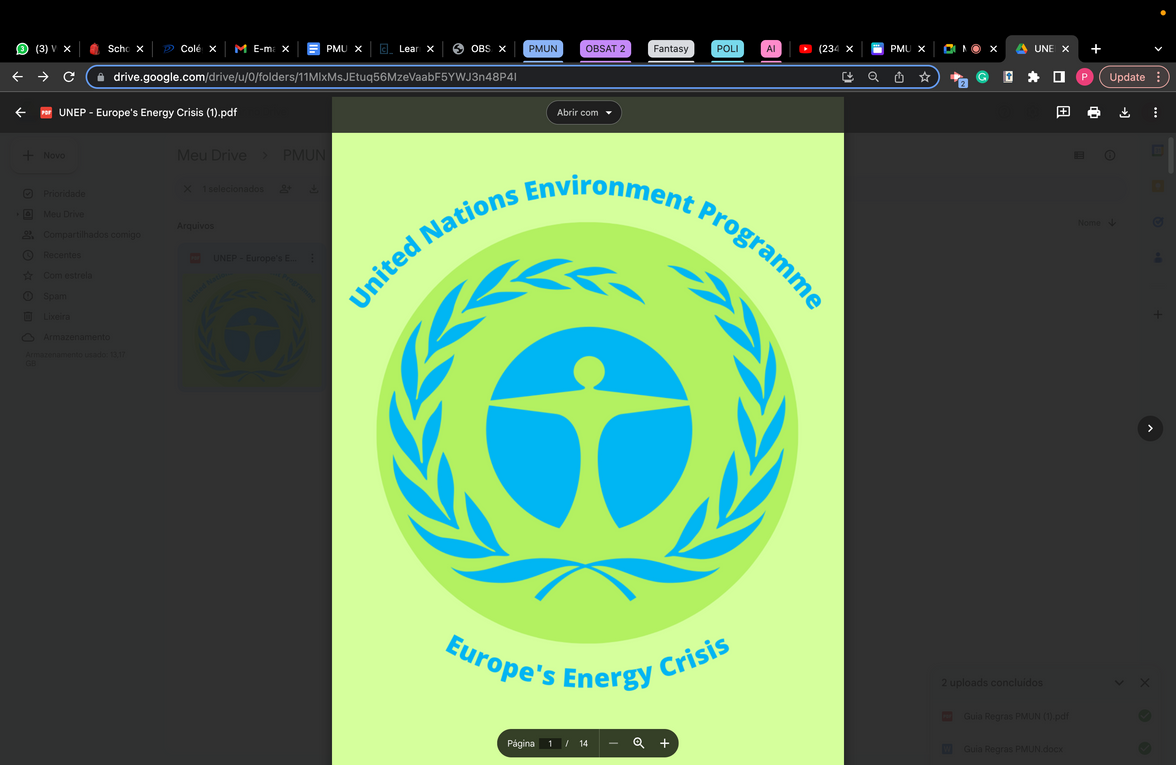Viewport: 1176px width, 765px height.
Task: Expand the AI tab group
Action: [771, 49]
